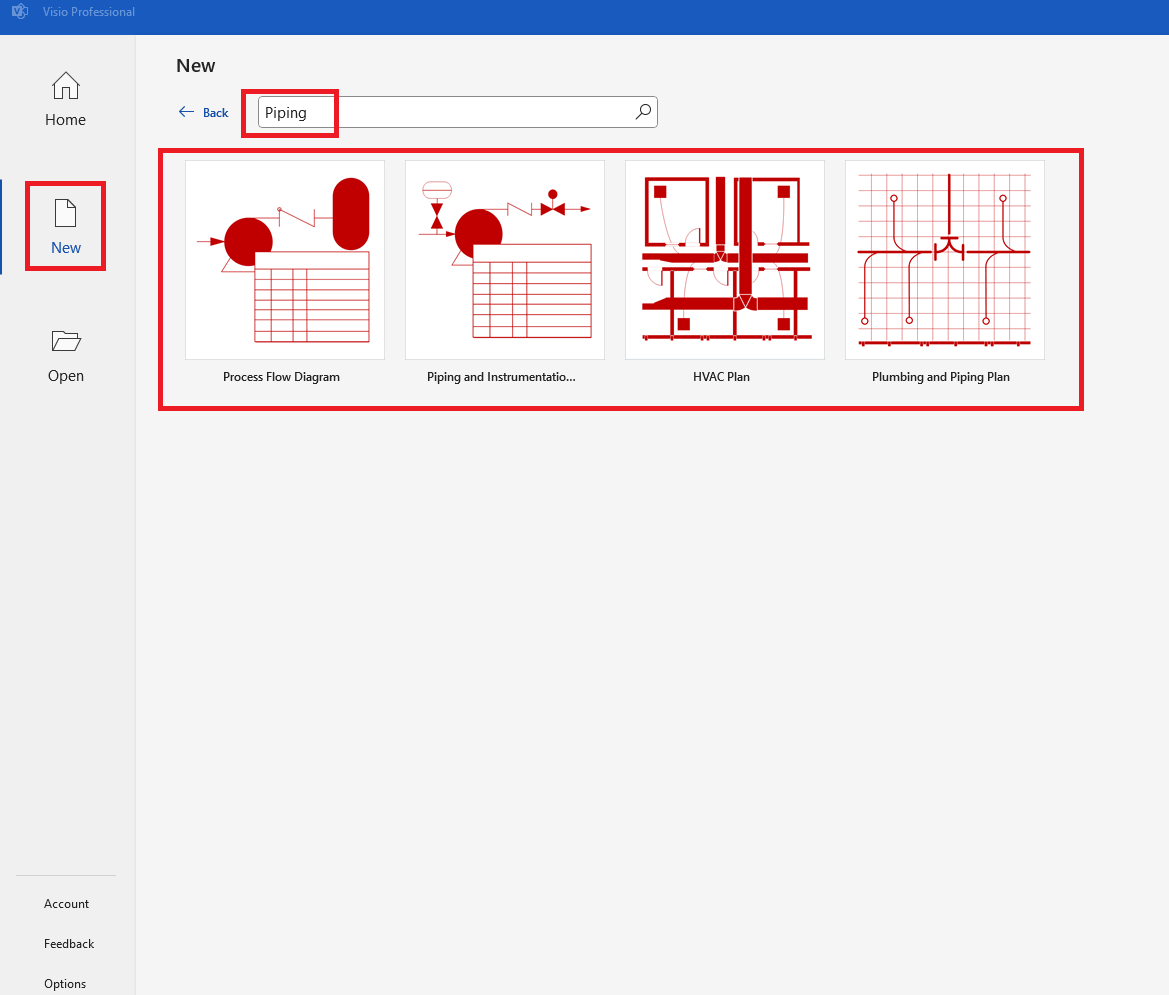Choose the Process Flow Diagram template thumbnail
Image resolution: width=1169 pixels, height=995 pixels.
[x=285, y=259]
